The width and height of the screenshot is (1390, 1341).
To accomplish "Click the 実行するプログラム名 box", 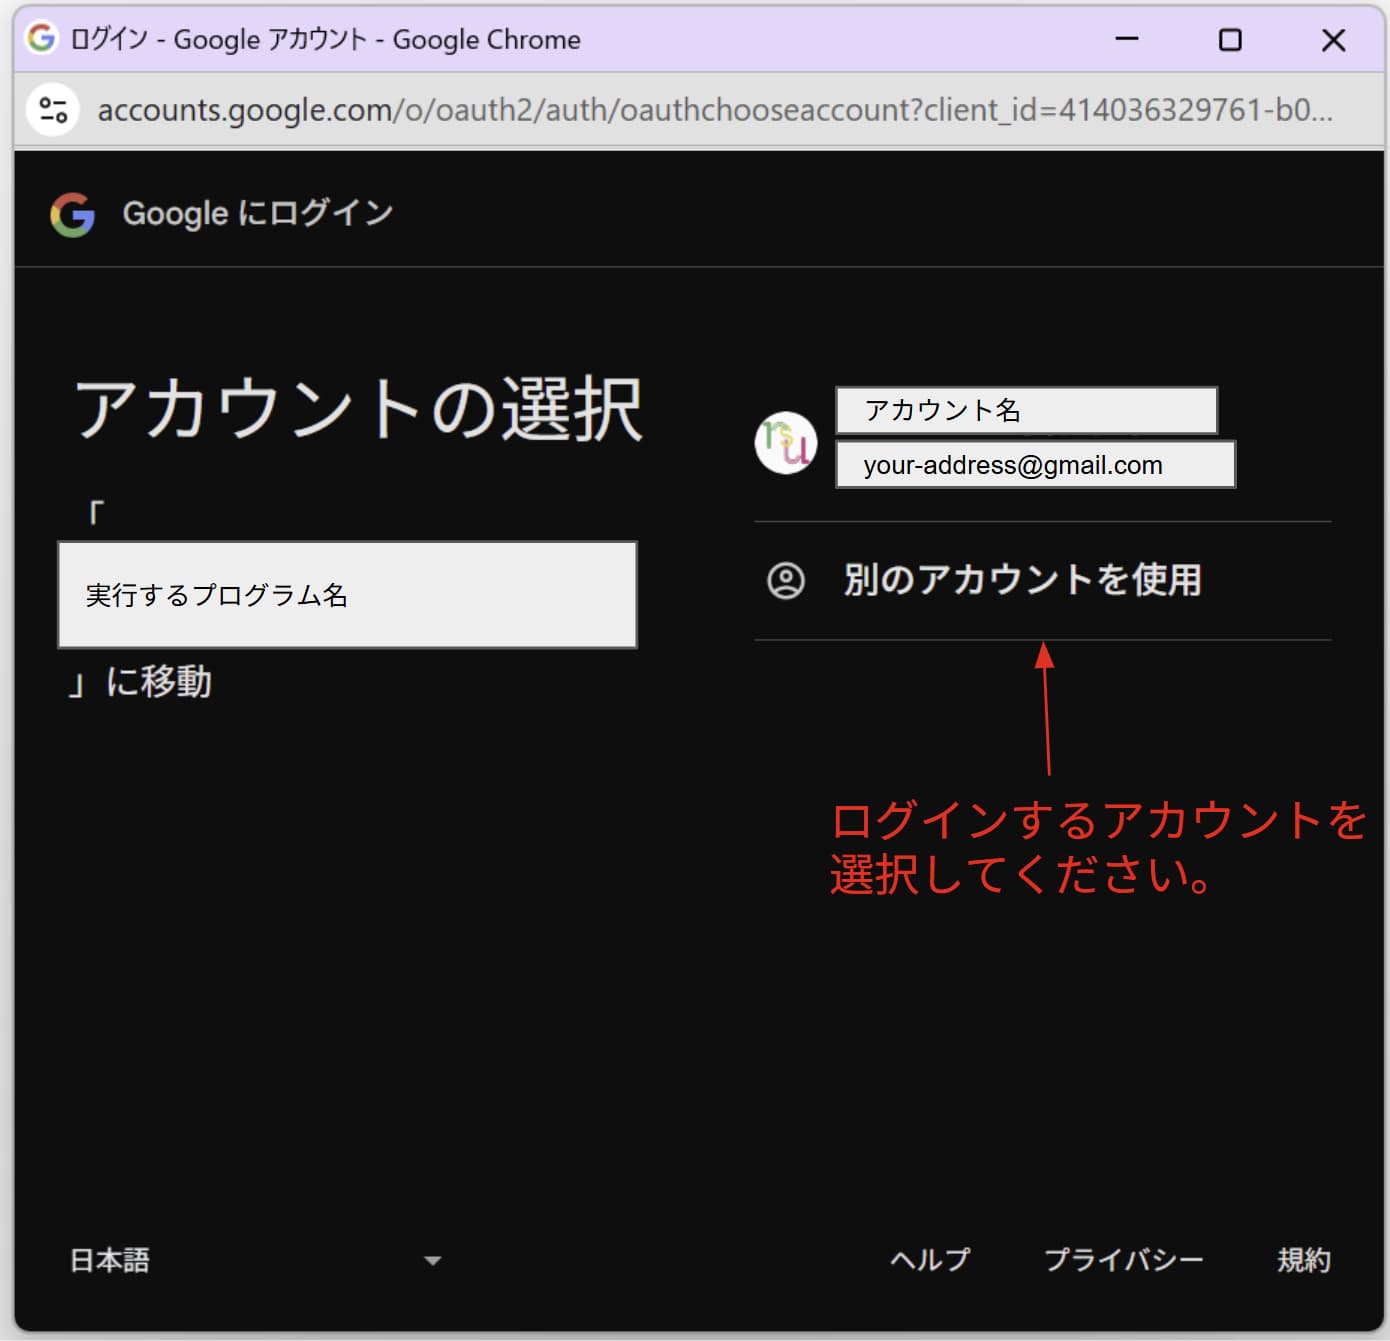I will point(347,595).
